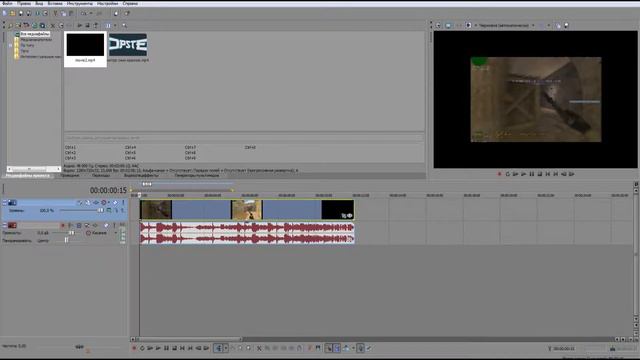The image size is (640, 360).
Task: Insert a region from bottom toolbar
Action: [318, 348]
